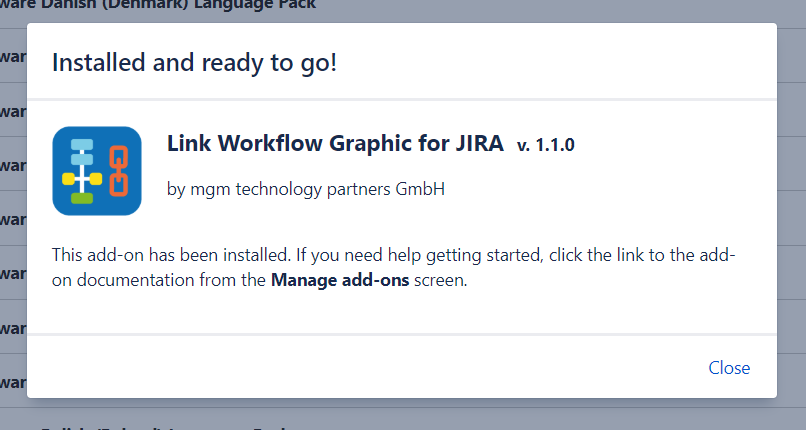The image size is (806, 430).
Task: Click the left yellow node in the logo
Action: pyautogui.click(x=68, y=179)
